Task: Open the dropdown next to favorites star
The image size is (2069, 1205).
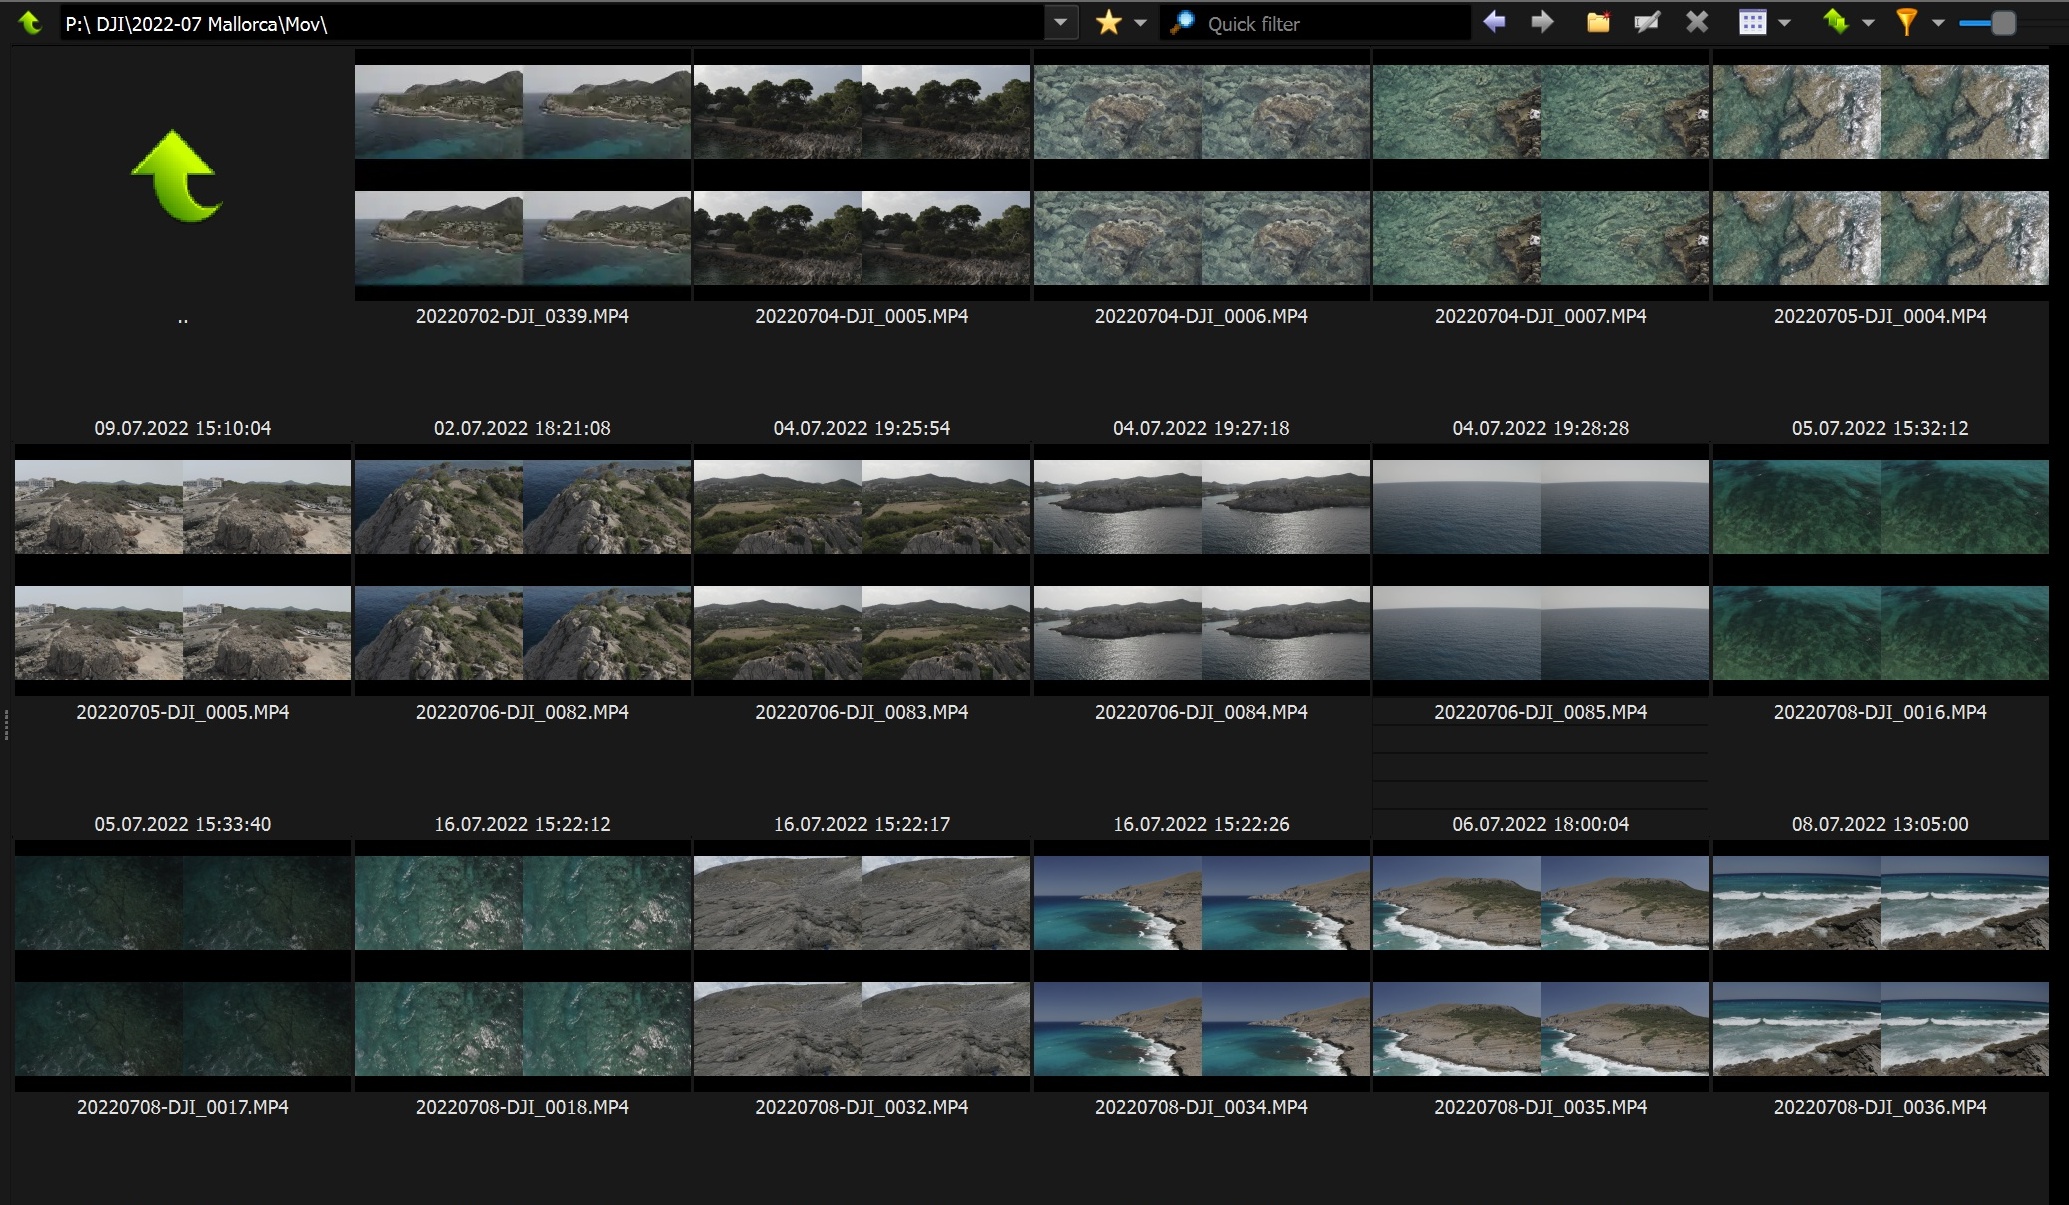Action: [1140, 23]
